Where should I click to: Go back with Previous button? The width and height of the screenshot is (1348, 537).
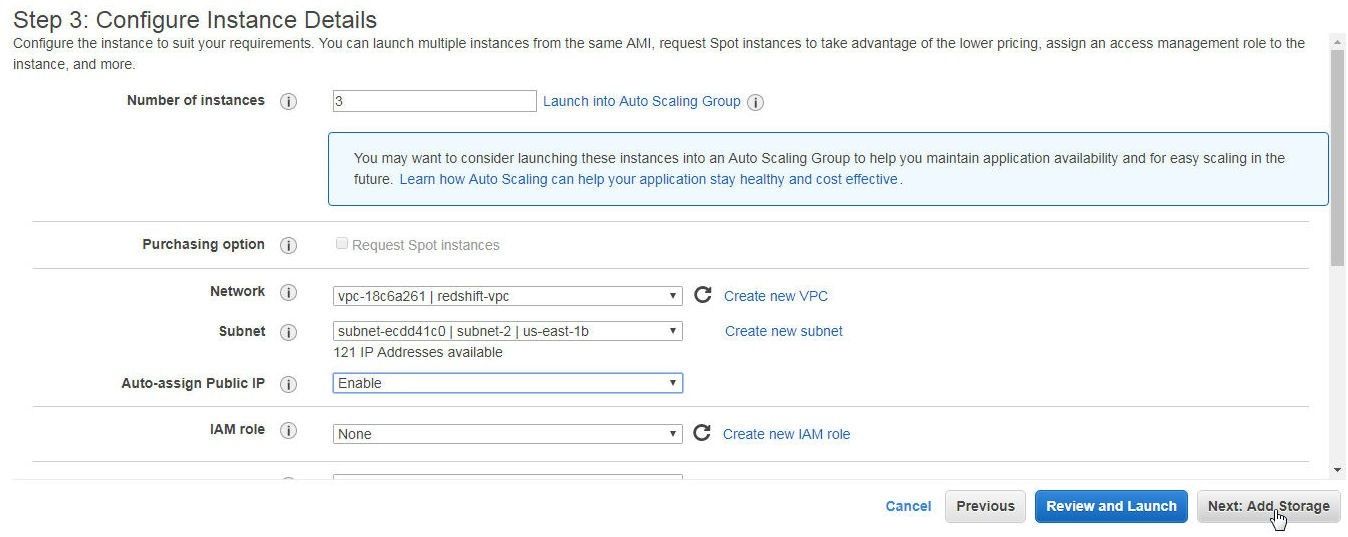point(986,506)
